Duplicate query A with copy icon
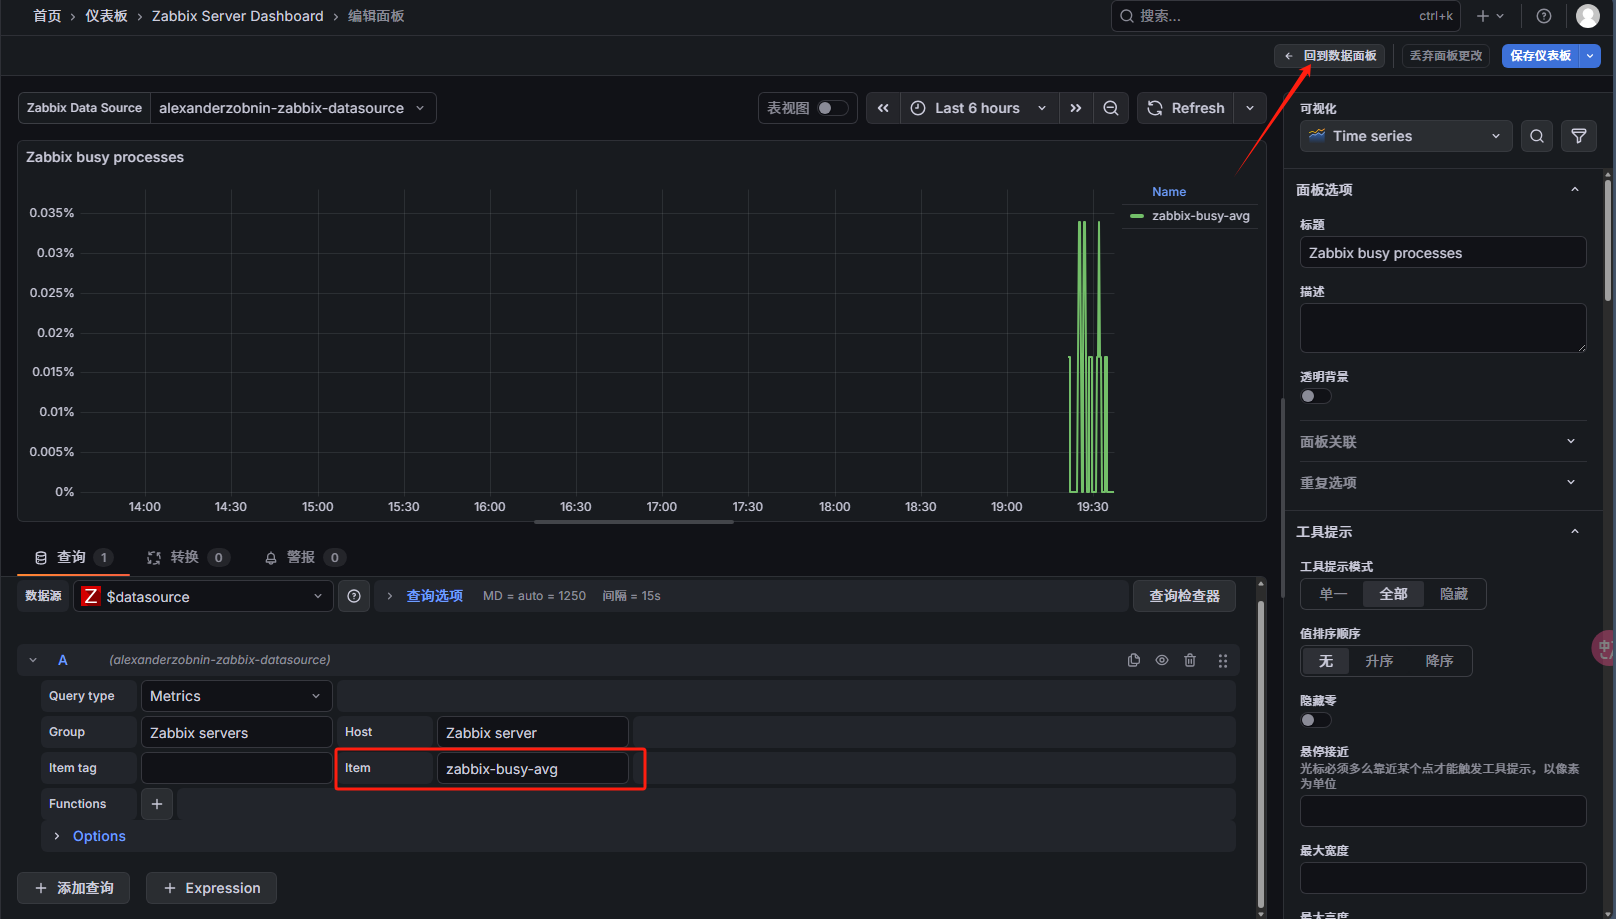The width and height of the screenshot is (1616, 919). click(1134, 660)
